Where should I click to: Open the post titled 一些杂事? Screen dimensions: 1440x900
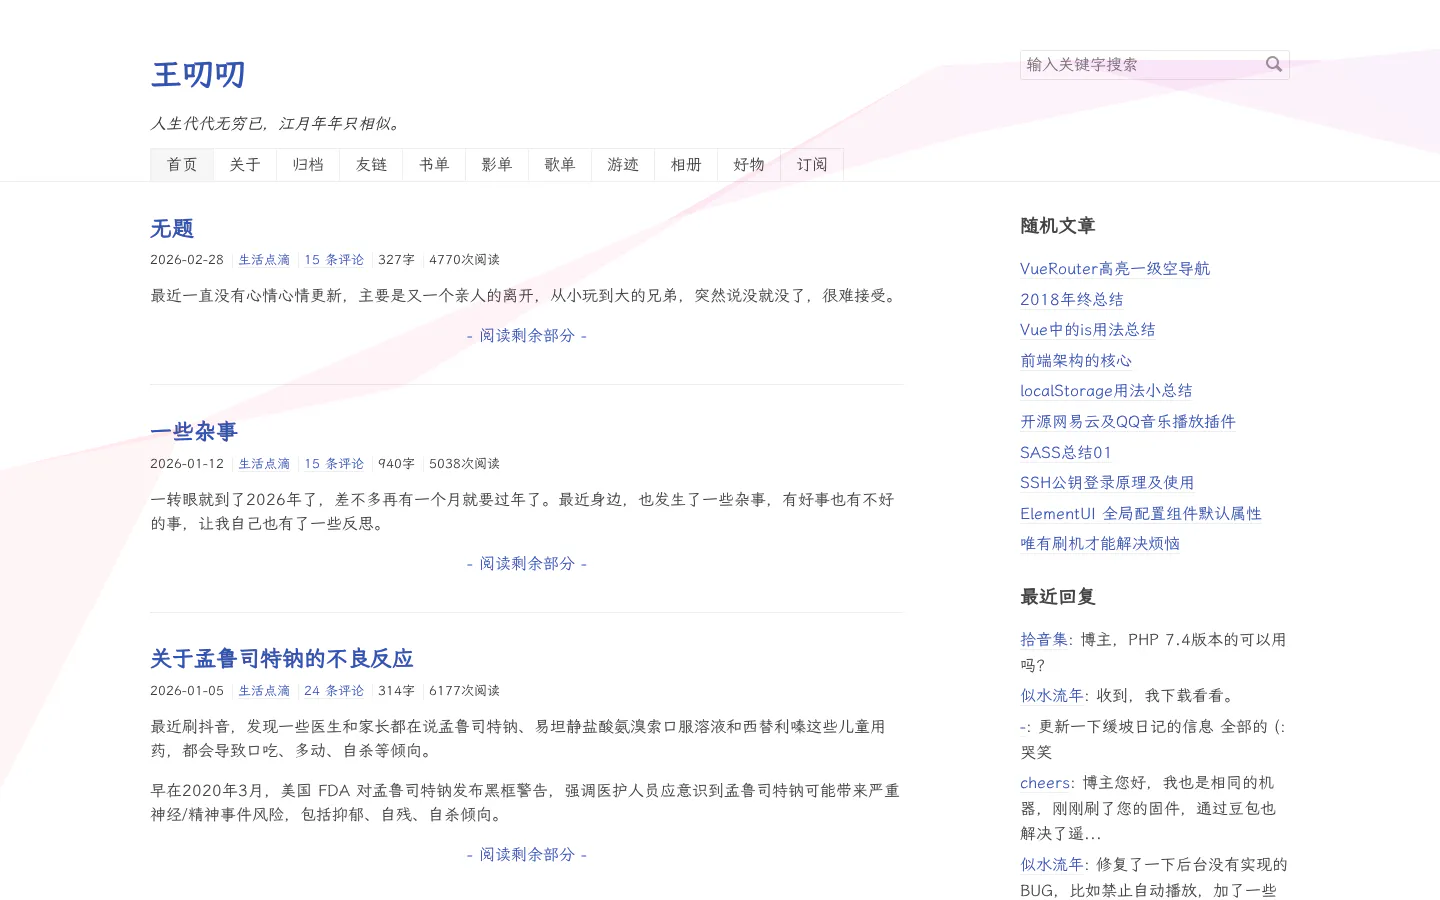[194, 432]
